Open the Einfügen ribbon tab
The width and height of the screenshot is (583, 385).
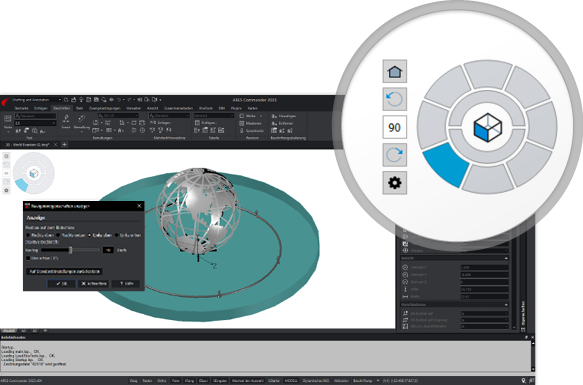point(41,108)
